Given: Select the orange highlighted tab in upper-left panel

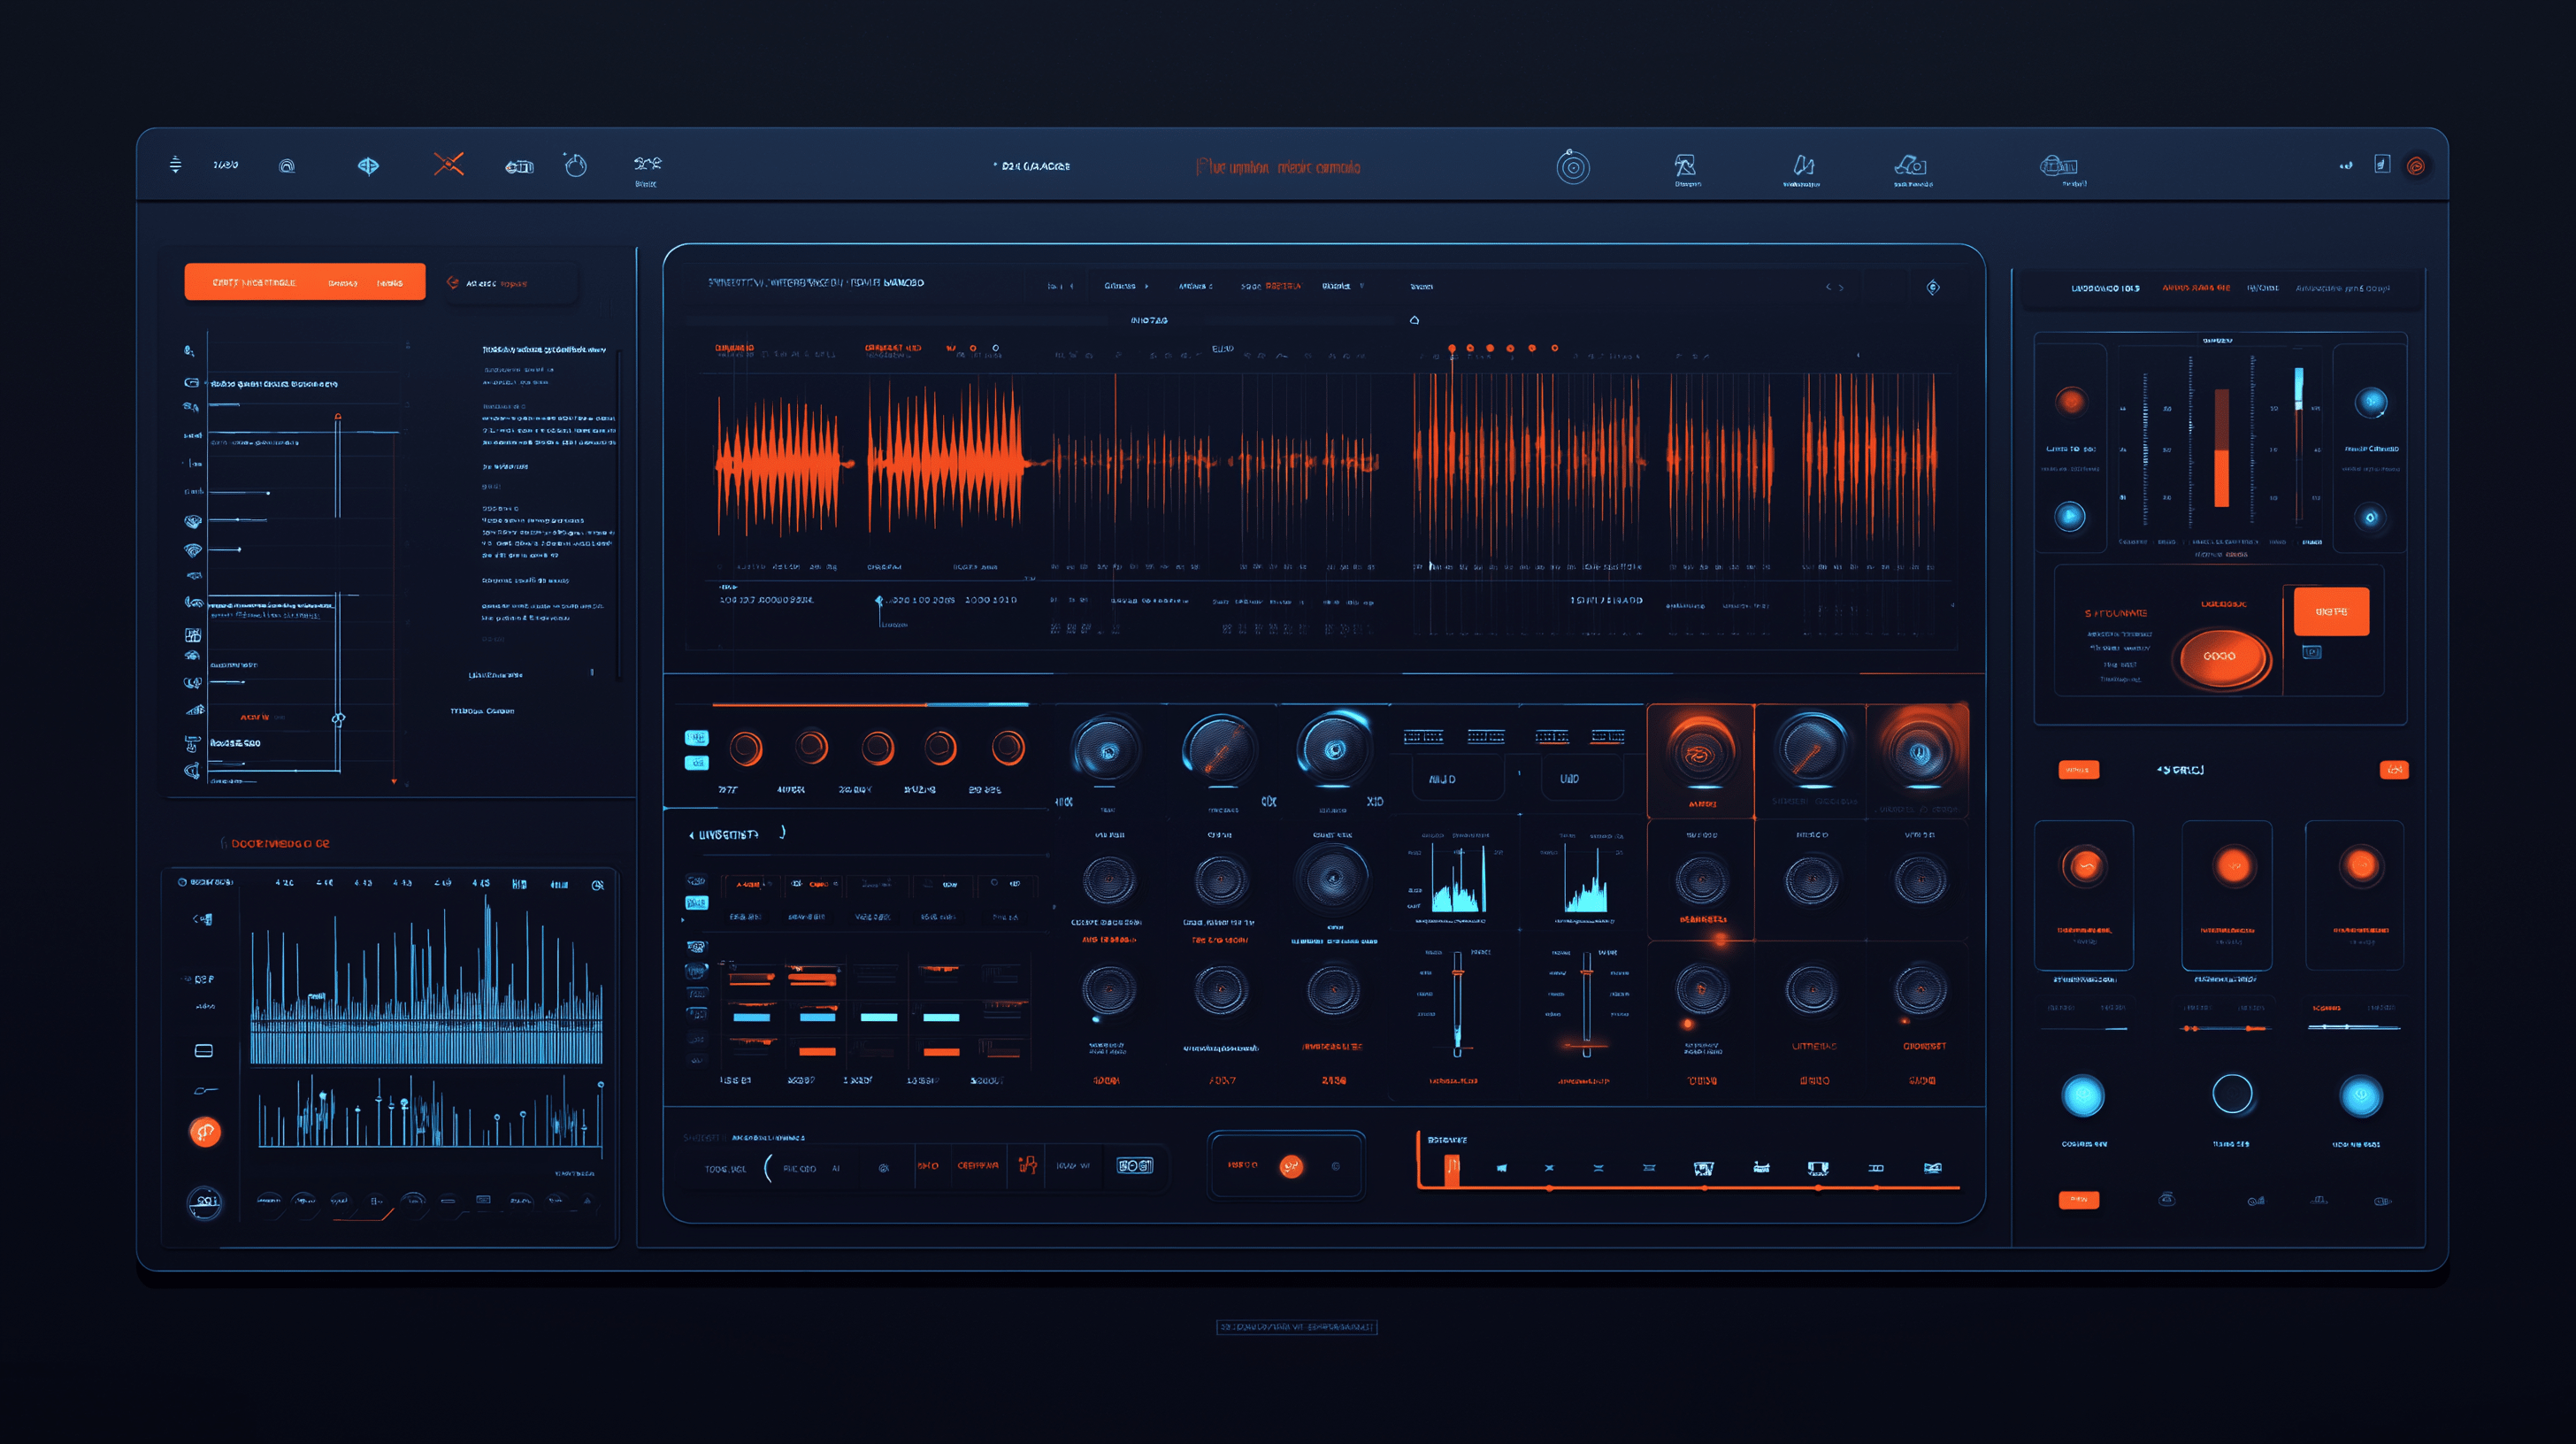Looking at the screenshot, I should click(x=304, y=282).
